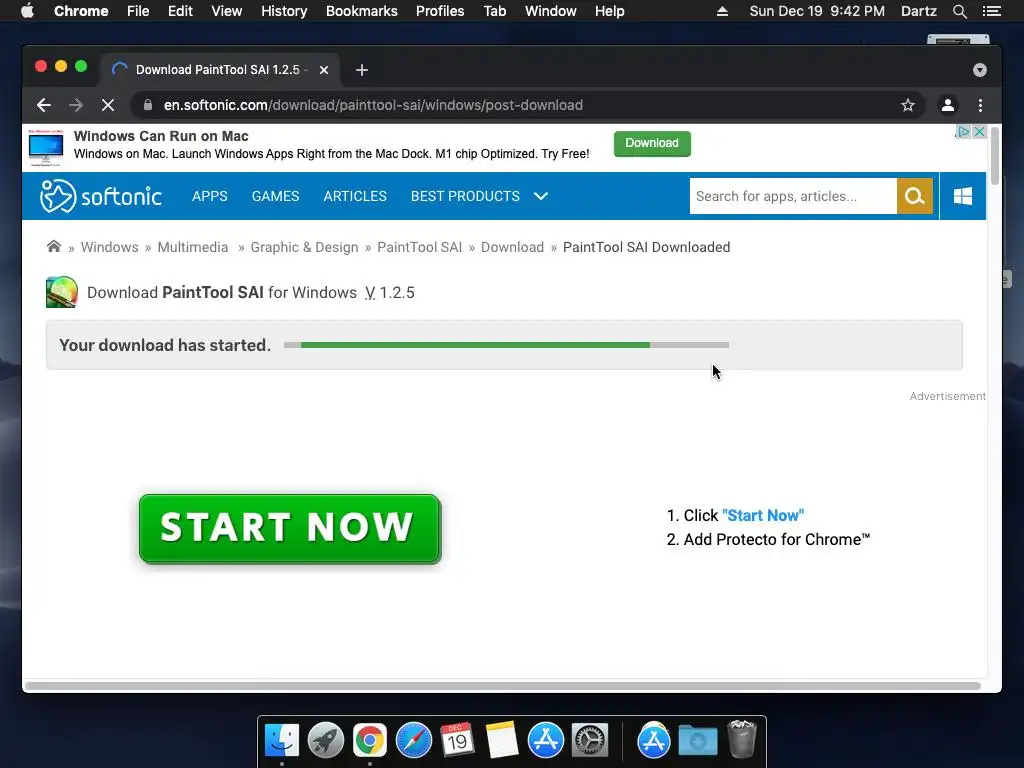Viewport: 1024px width, 768px height.
Task: Open the ARTICLES navigation item
Action: 355,196
